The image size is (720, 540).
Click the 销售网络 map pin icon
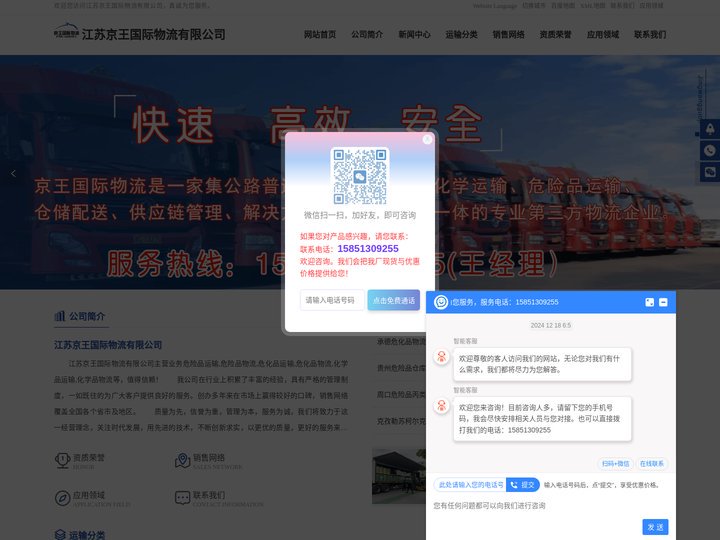(182, 461)
